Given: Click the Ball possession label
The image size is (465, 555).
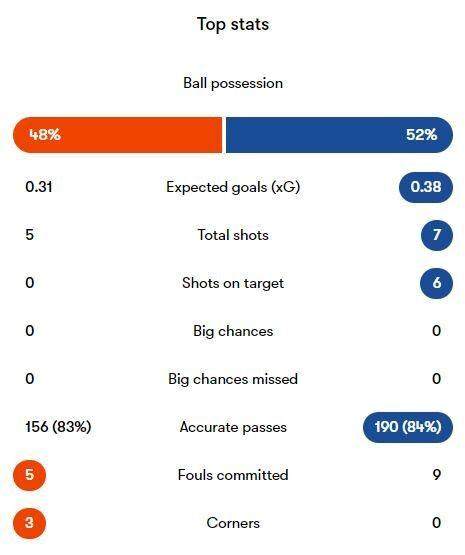Looking at the screenshot, I should [233, 84].
